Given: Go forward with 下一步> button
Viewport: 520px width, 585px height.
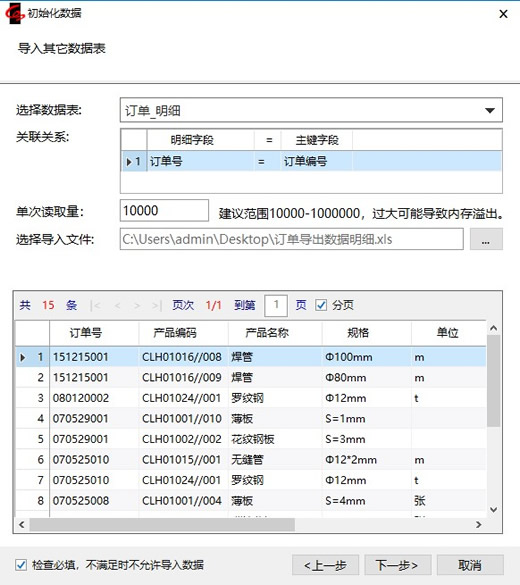Looking at the screenshot, I should [x=398, y=565].
